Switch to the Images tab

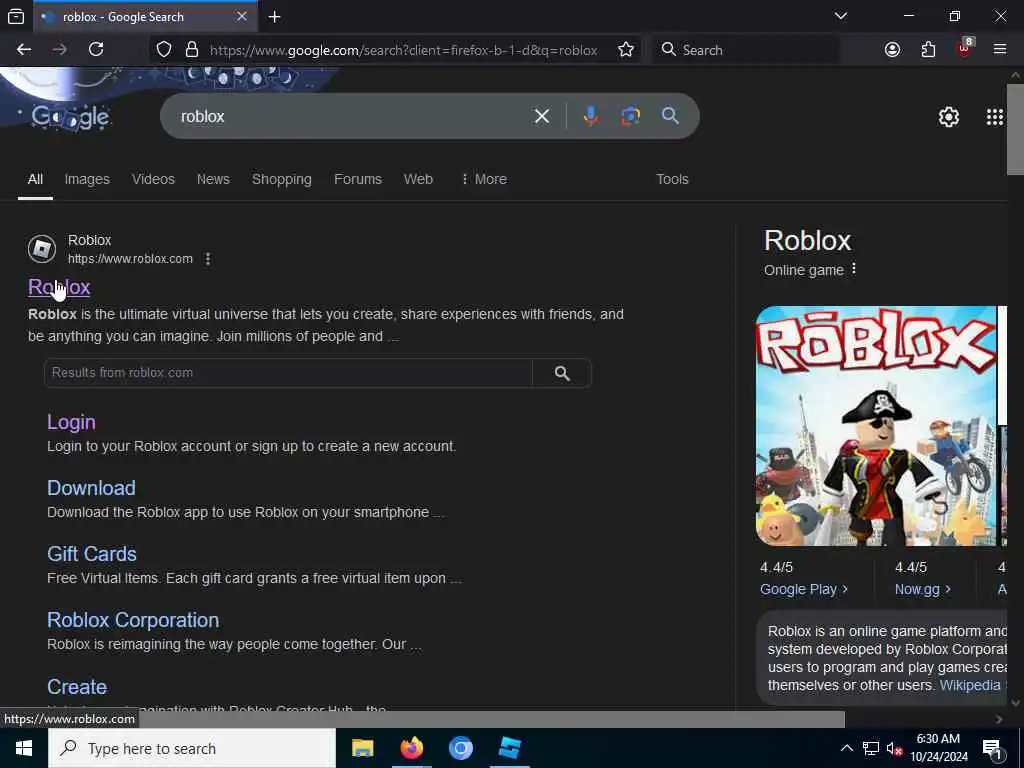click(x=87, y=179)
